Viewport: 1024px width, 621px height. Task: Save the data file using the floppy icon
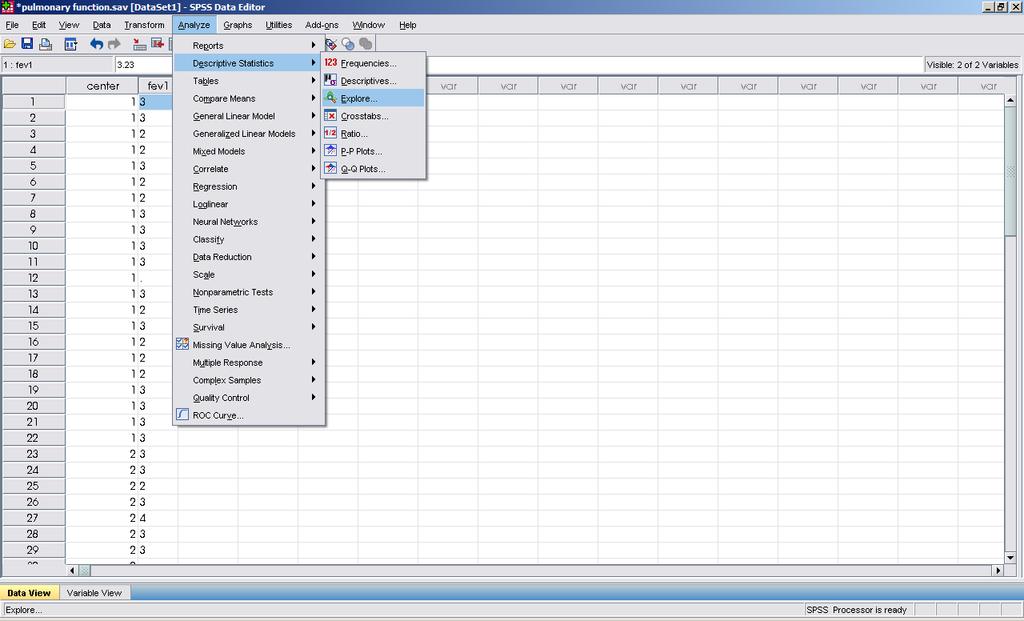(27, 44)
